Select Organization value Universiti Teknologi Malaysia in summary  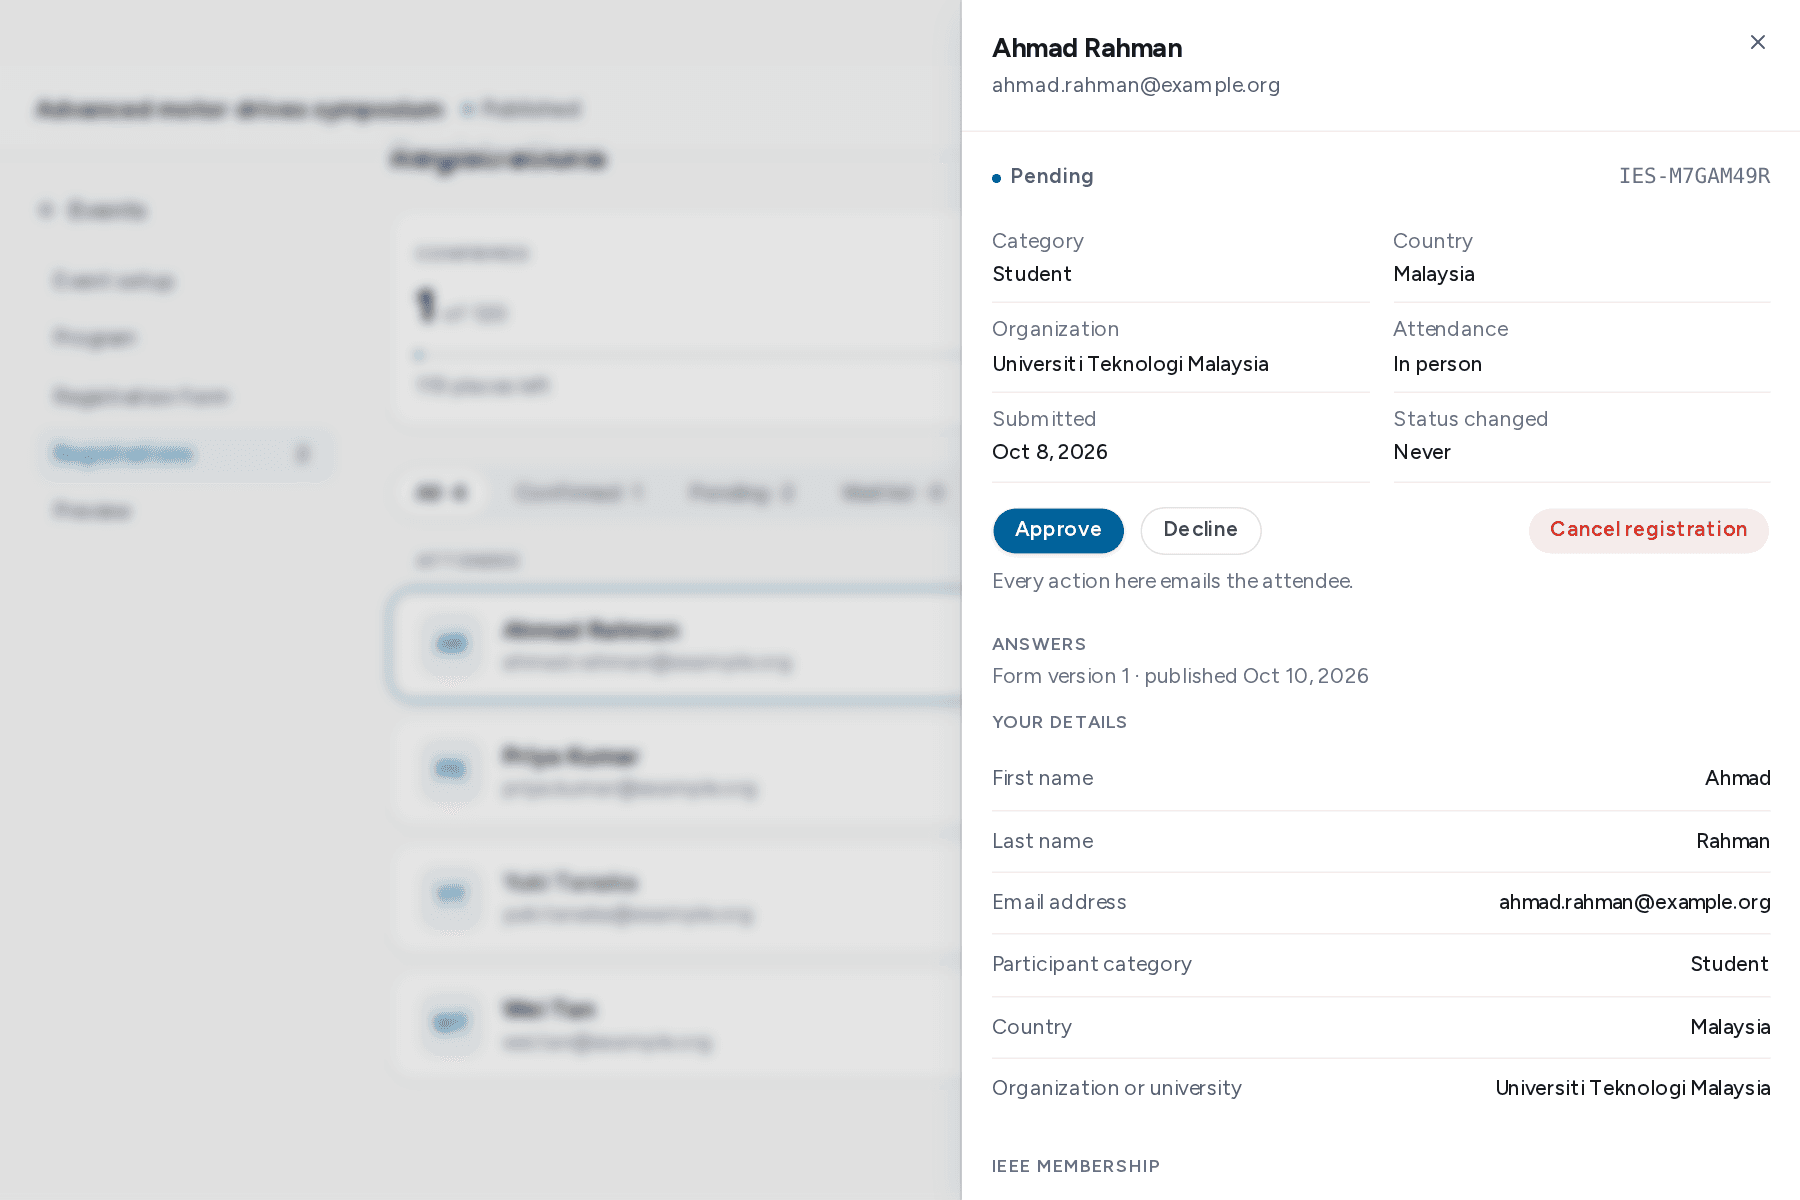(1130, 364)
